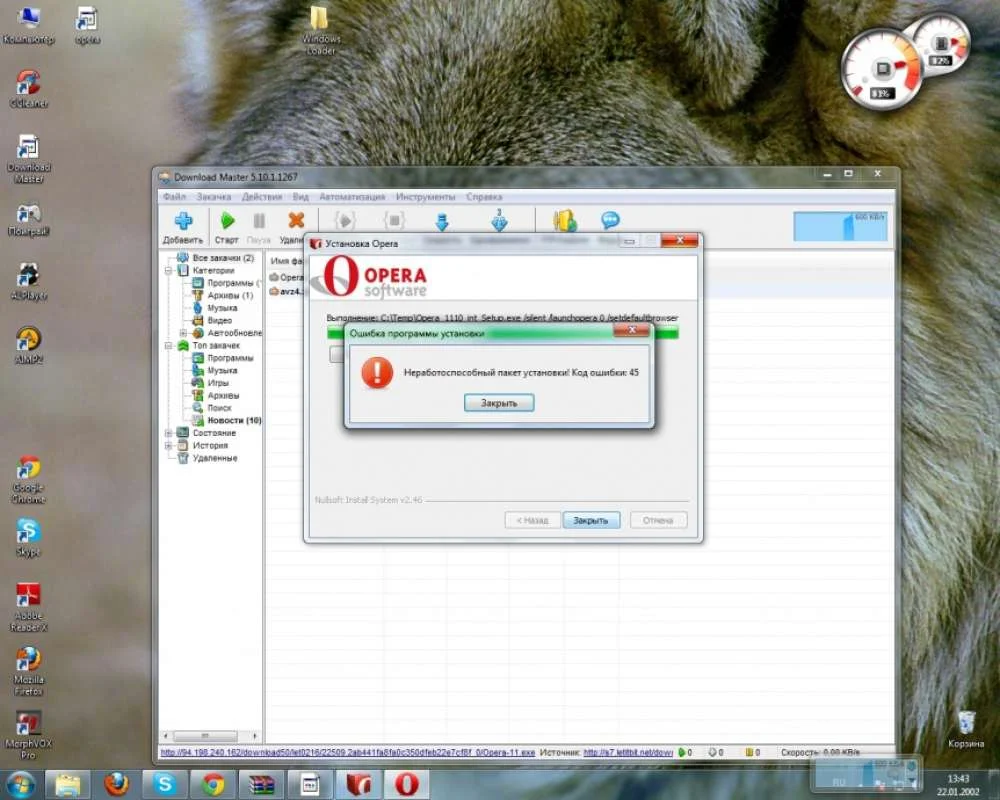
Task: Open the Windows Loader folder
Action: click(x=320, y=31)
